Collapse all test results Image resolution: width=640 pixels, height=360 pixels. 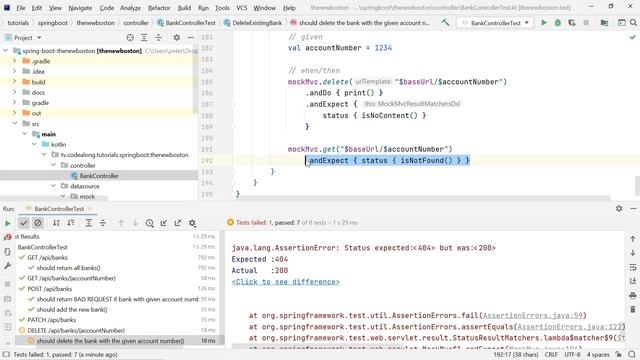point(103,223)
